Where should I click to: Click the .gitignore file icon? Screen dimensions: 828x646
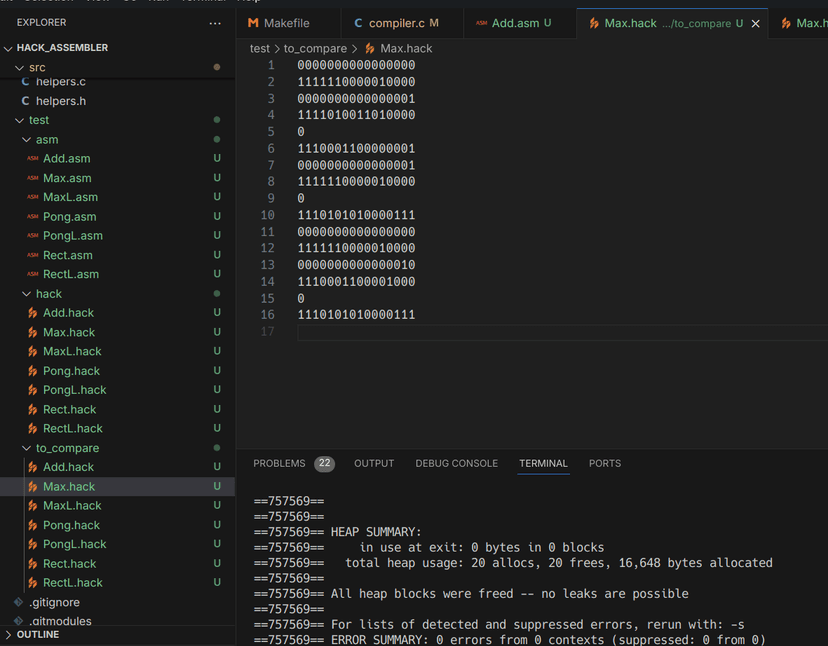coord(19,602)
